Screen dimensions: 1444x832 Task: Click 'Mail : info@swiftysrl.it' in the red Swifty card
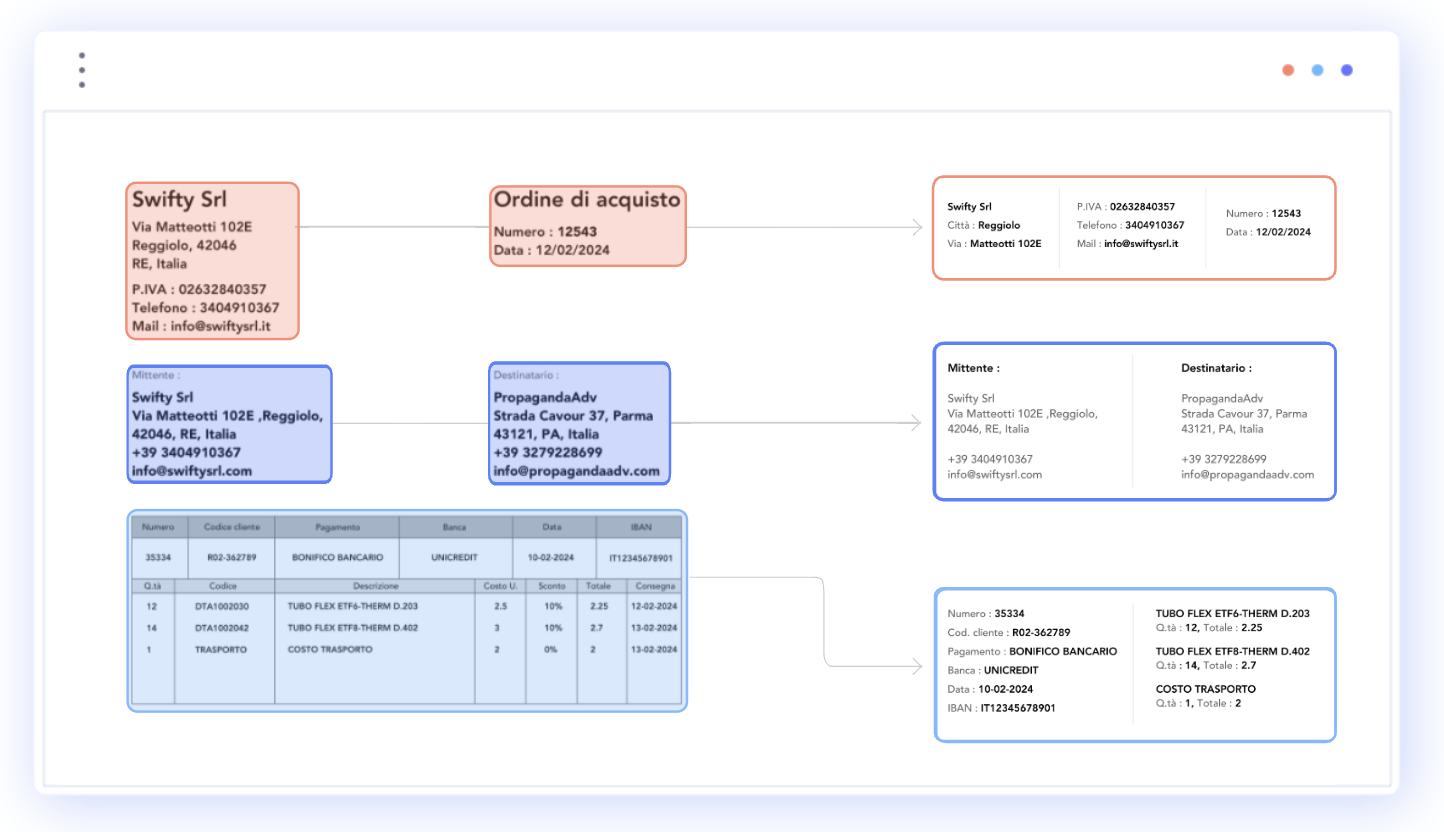(201, 327)
